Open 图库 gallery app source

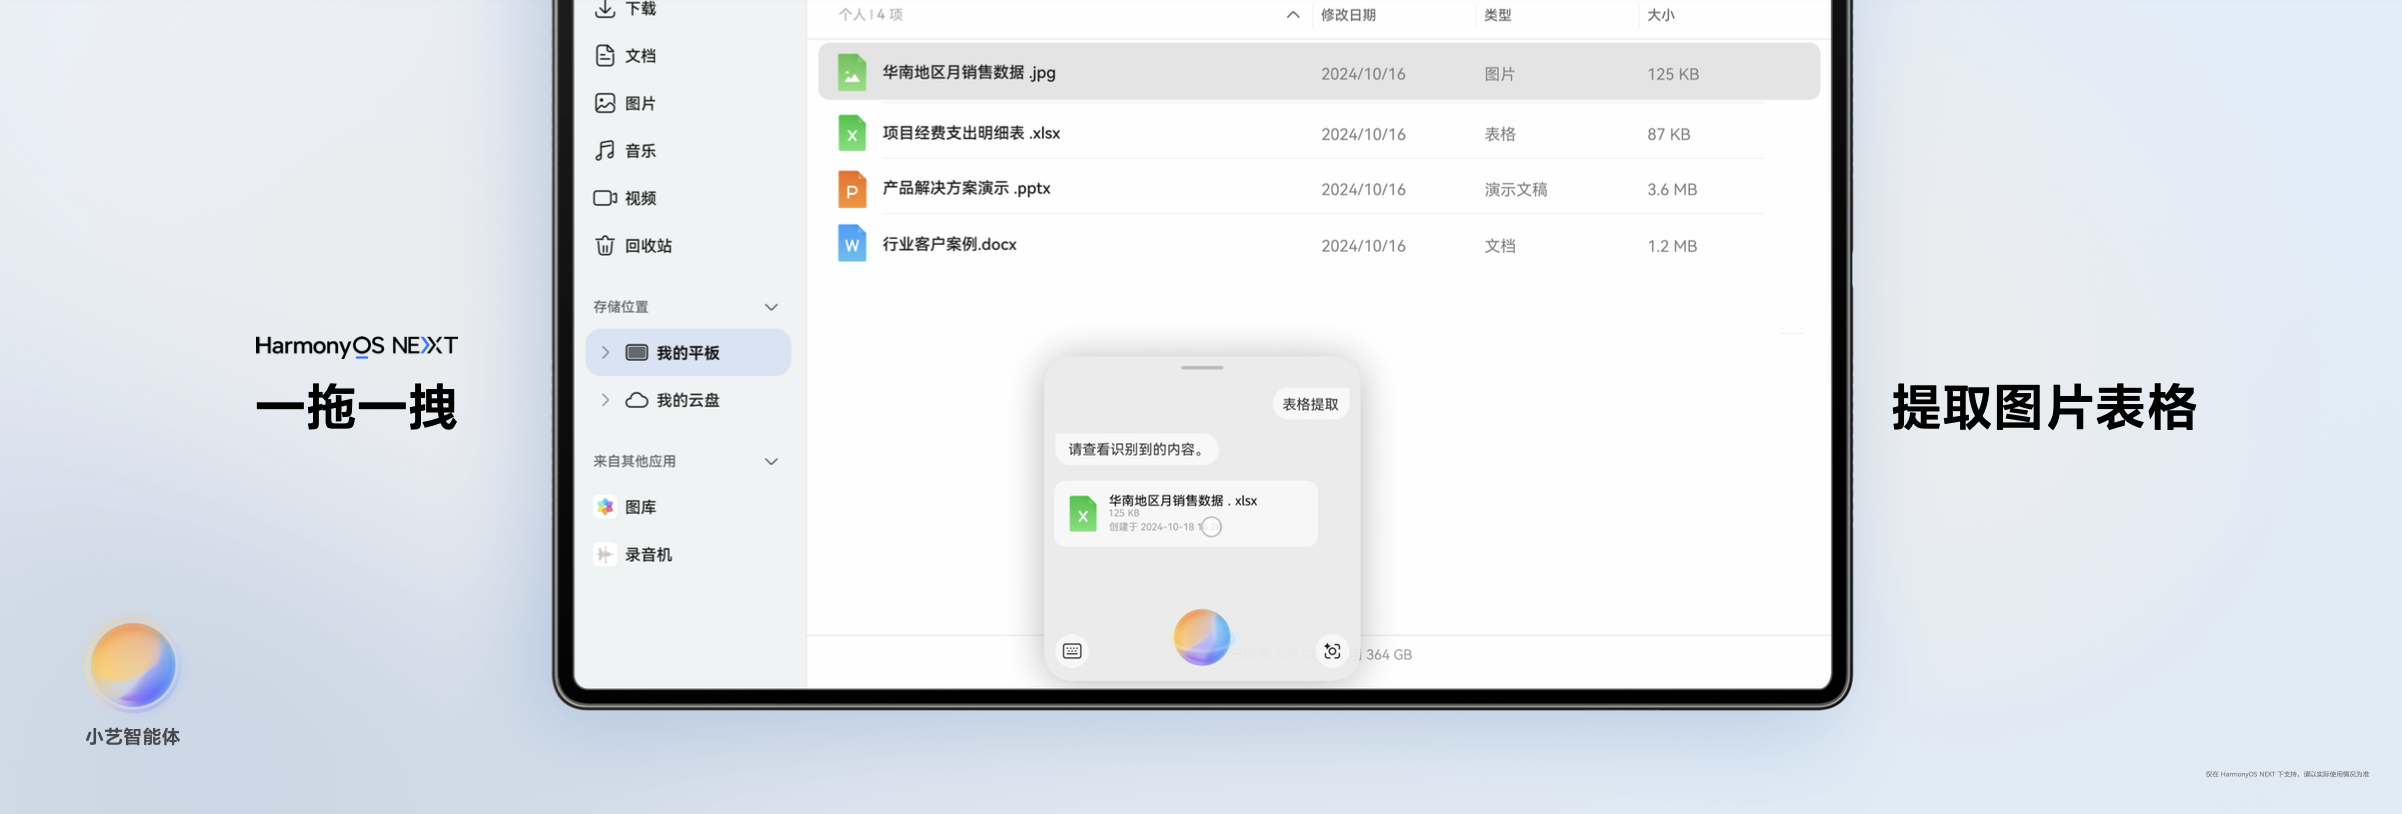626,507
